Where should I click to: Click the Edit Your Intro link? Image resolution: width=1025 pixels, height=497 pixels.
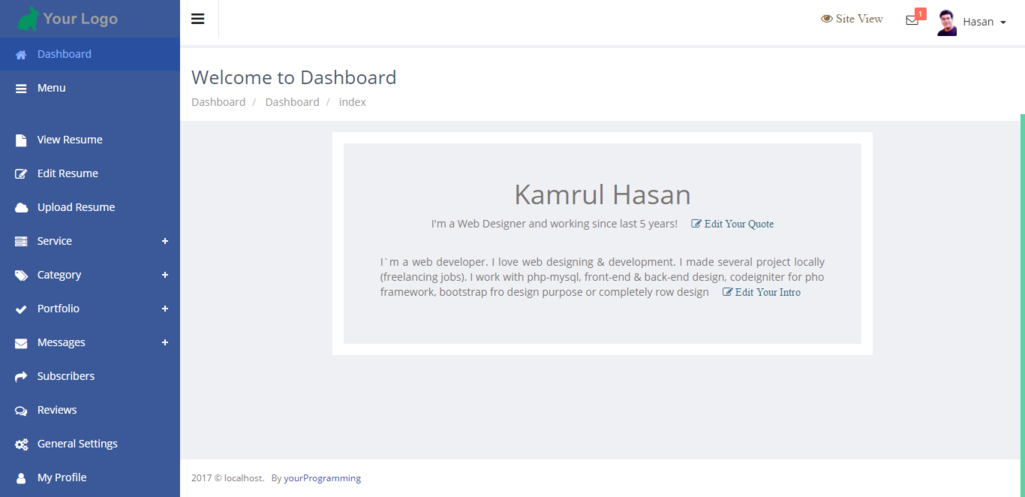point(762,292)
